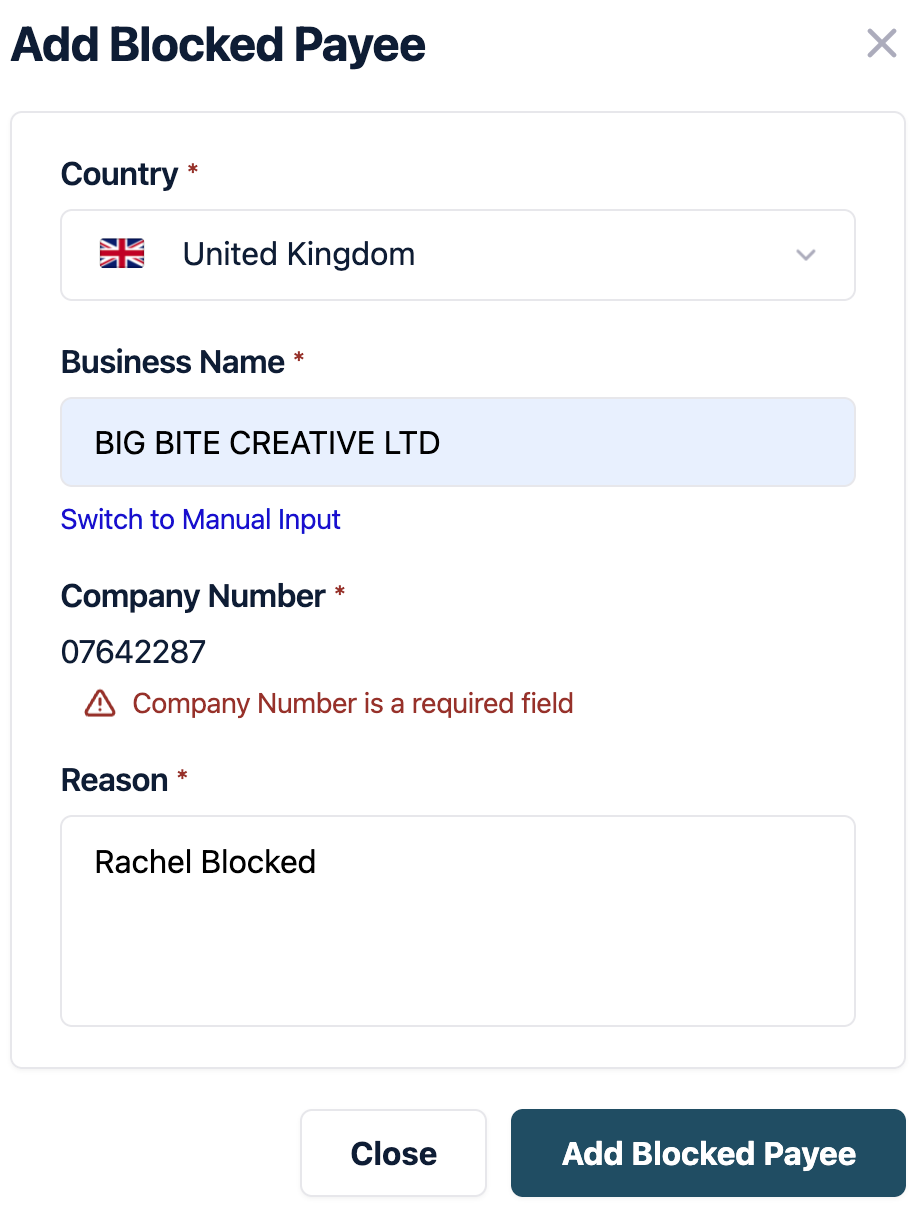Switch to Manual Input link
This screenshot has width=924, height=1210.
[x=201, y=520]
